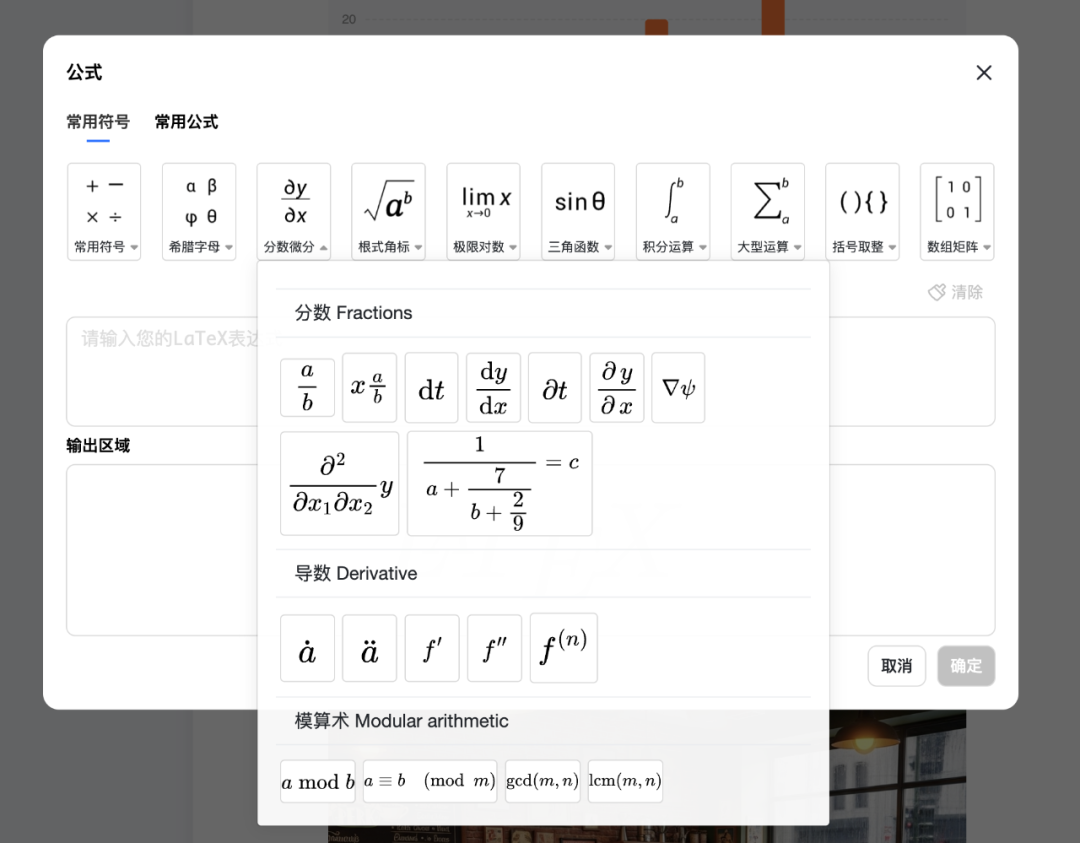Open the 根式角标 radicals dropdown
1080x843 pixels.
388,211
